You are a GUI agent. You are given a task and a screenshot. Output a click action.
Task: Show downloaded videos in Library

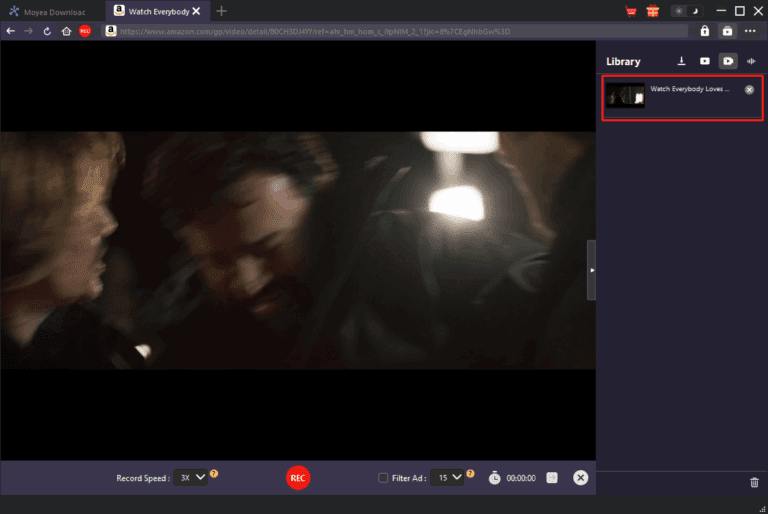(x=705, y=61)
